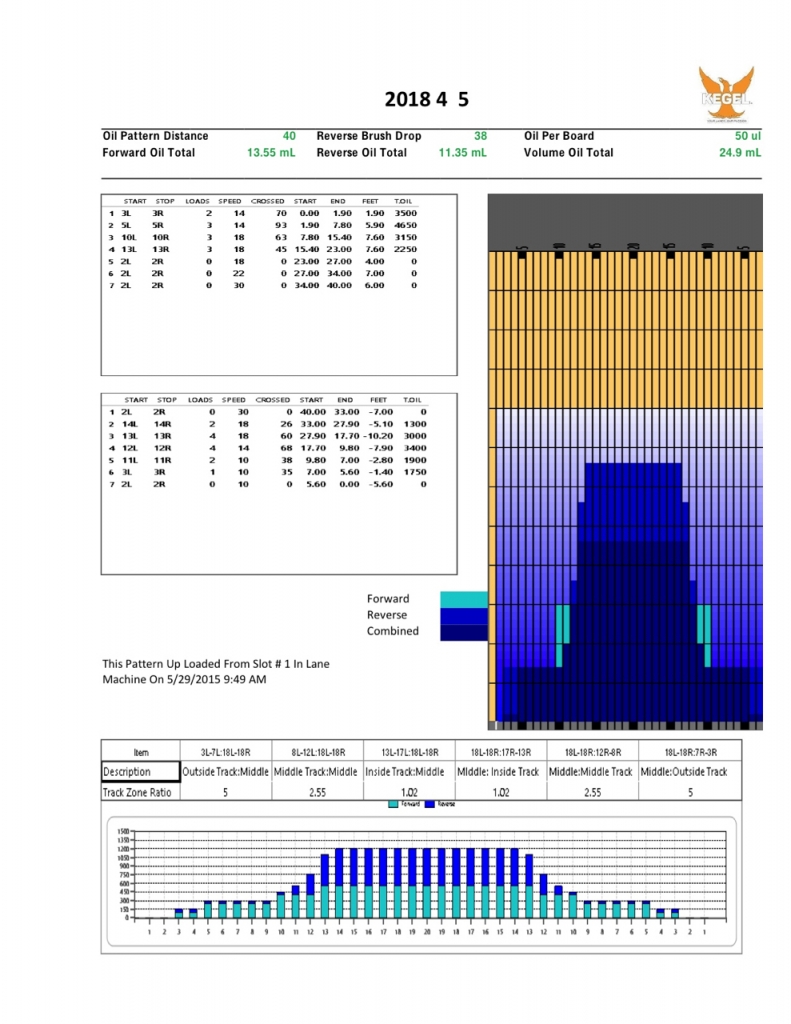Click the "4650" T.OIL cell

pyautogui.click(x=406, y=225)
